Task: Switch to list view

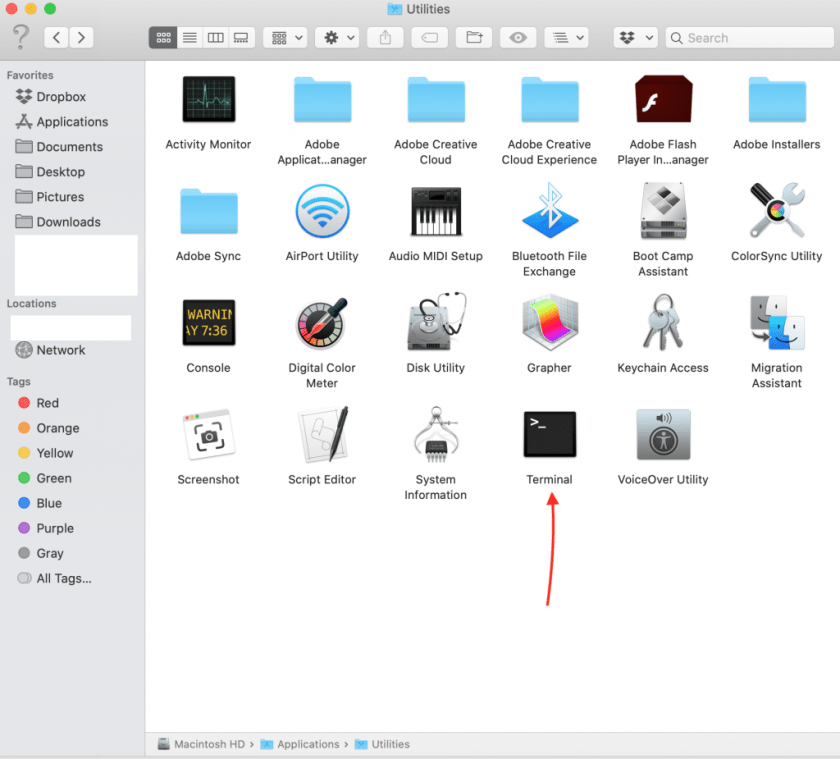Action: pyautogui.click(x=190, y=37)
